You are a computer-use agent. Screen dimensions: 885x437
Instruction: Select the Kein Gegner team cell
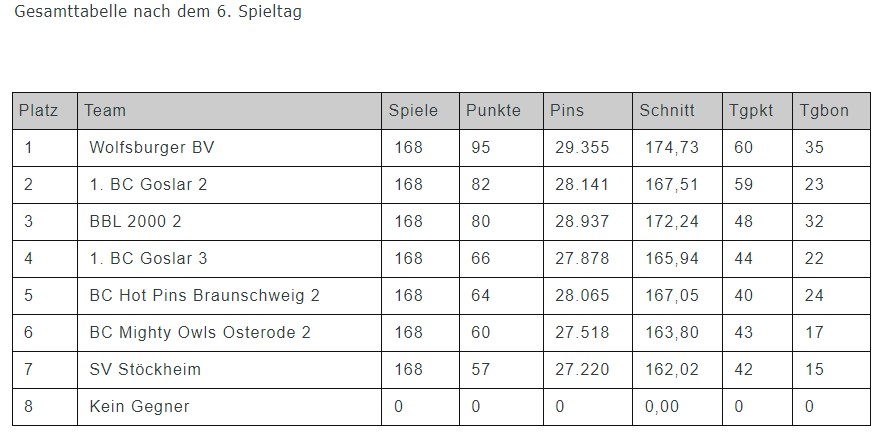(x=139, y=407)
